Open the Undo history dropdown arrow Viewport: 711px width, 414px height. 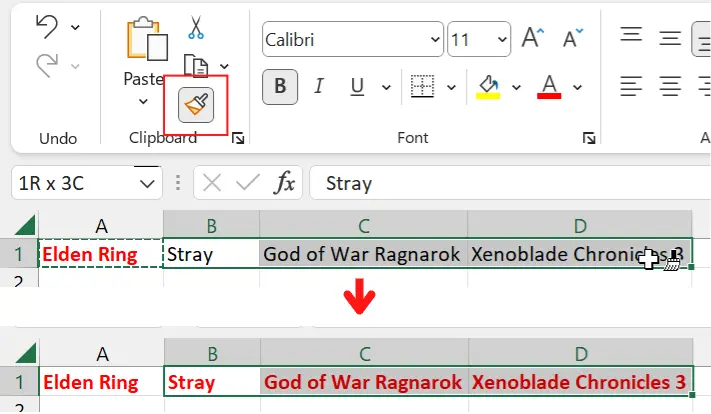coord(75,28)
